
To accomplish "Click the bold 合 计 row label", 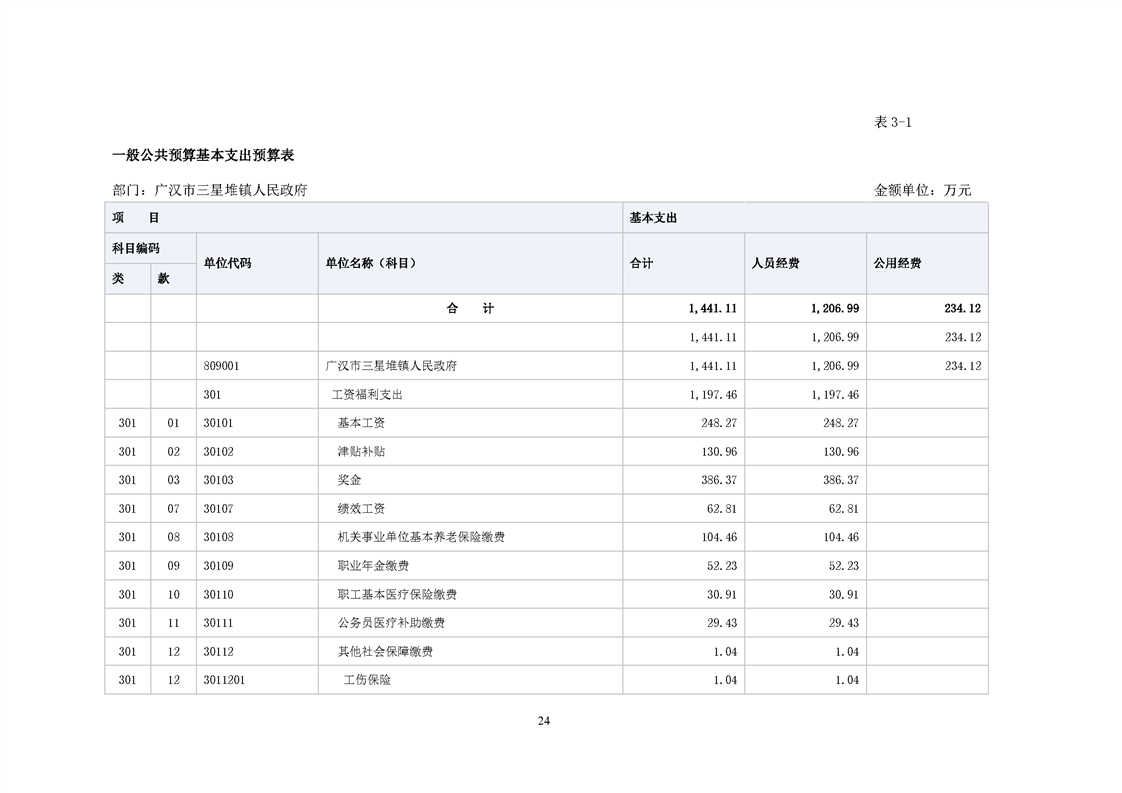I will 470,308.
